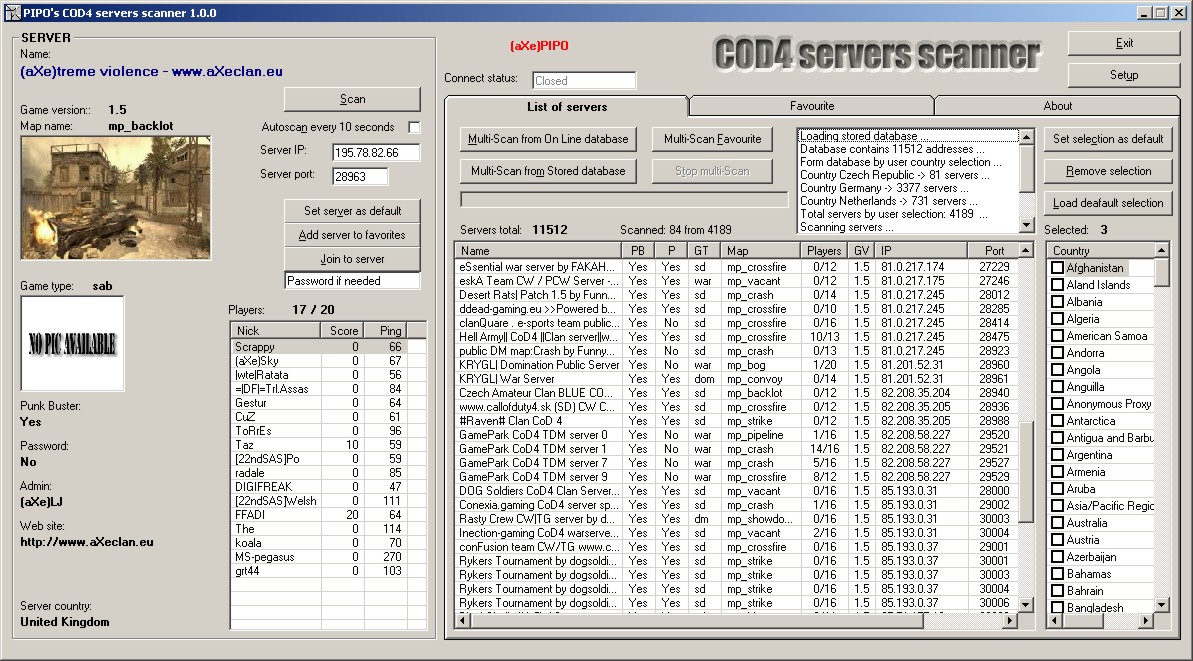The width and height of the screenshot is (1193, 661).
Task: Select DOG Soldiers CoD4 Clan Server row
Action: 736,491
